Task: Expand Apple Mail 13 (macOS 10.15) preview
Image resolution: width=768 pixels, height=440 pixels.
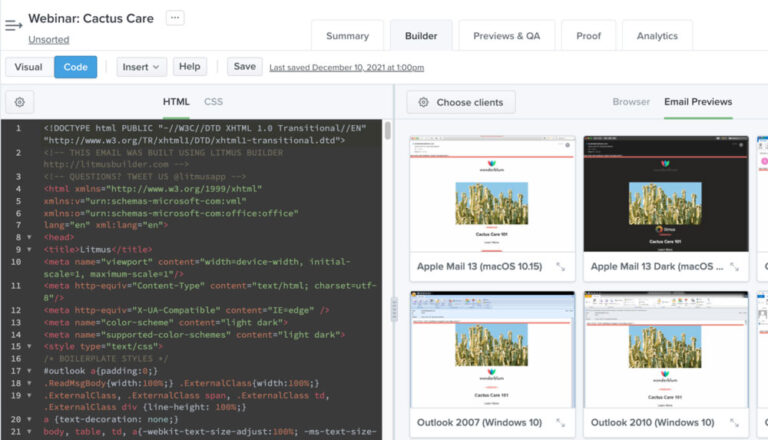Action: [x=560, y=267]
